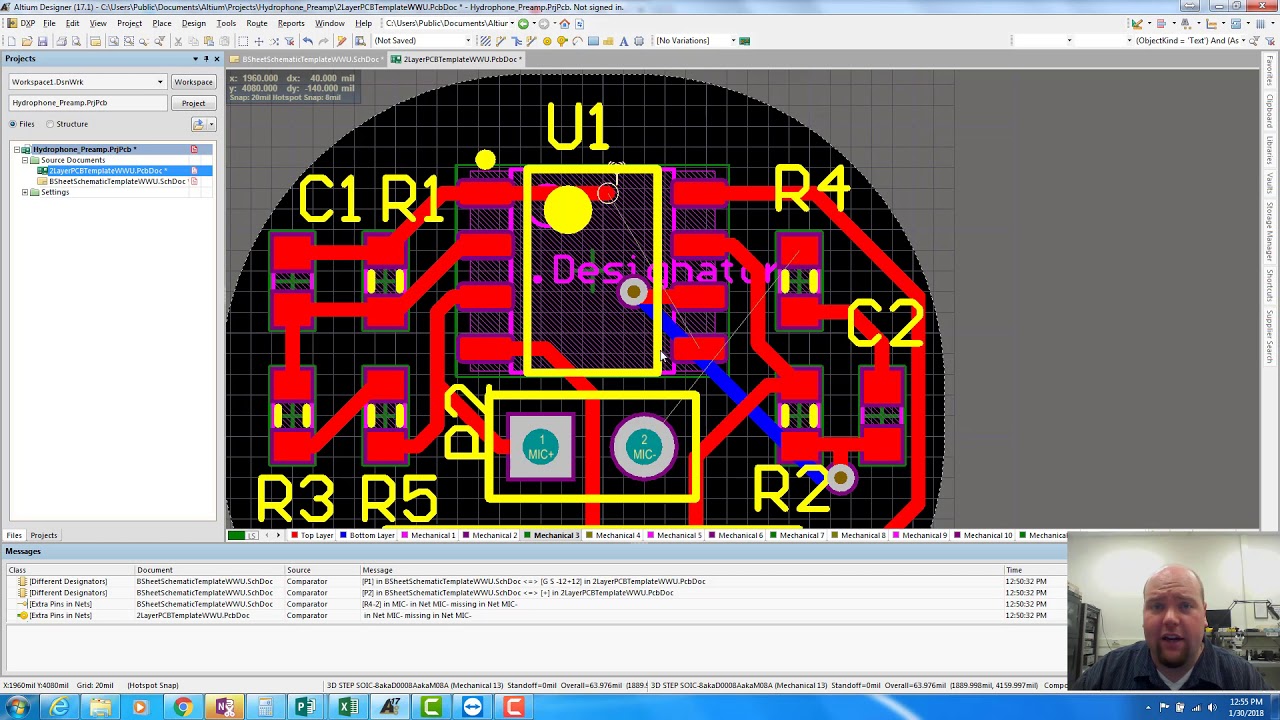The height and width of the screenshot is (720, 1280).
Task: Open the file path address dropdown
Action: tap(512, 24)
